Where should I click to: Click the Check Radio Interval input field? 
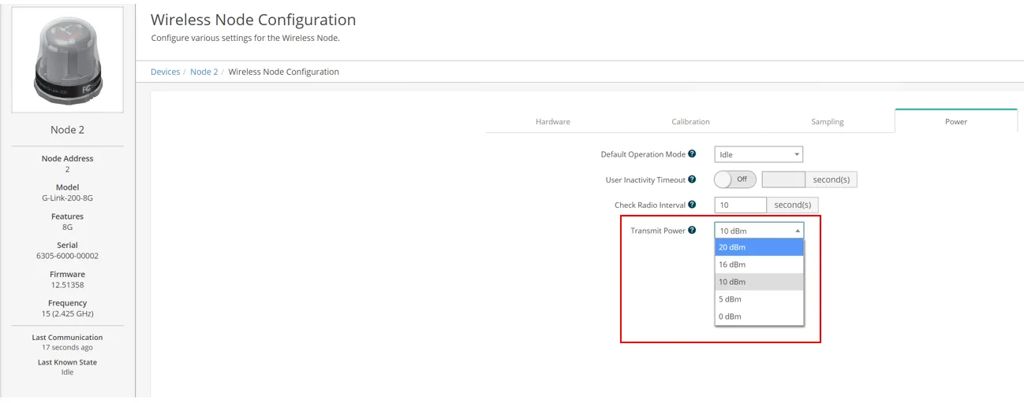[740, 205]
